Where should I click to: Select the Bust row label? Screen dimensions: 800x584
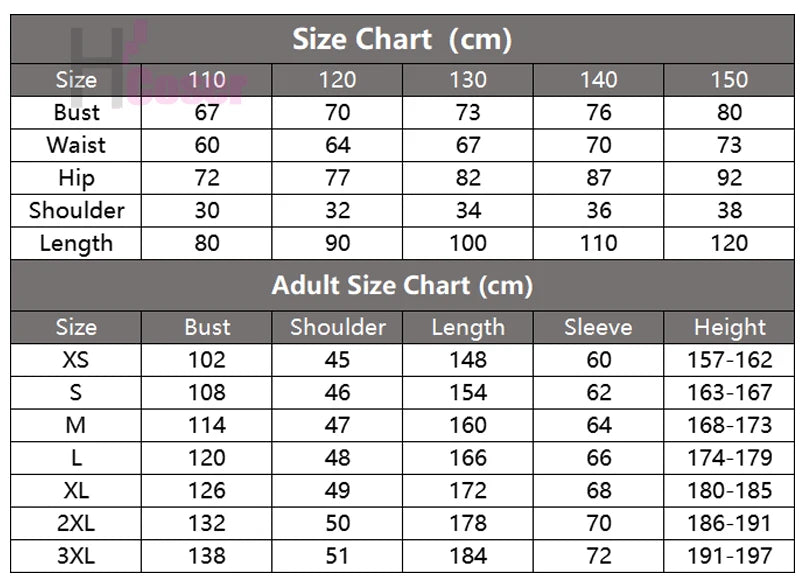[76, 113]
